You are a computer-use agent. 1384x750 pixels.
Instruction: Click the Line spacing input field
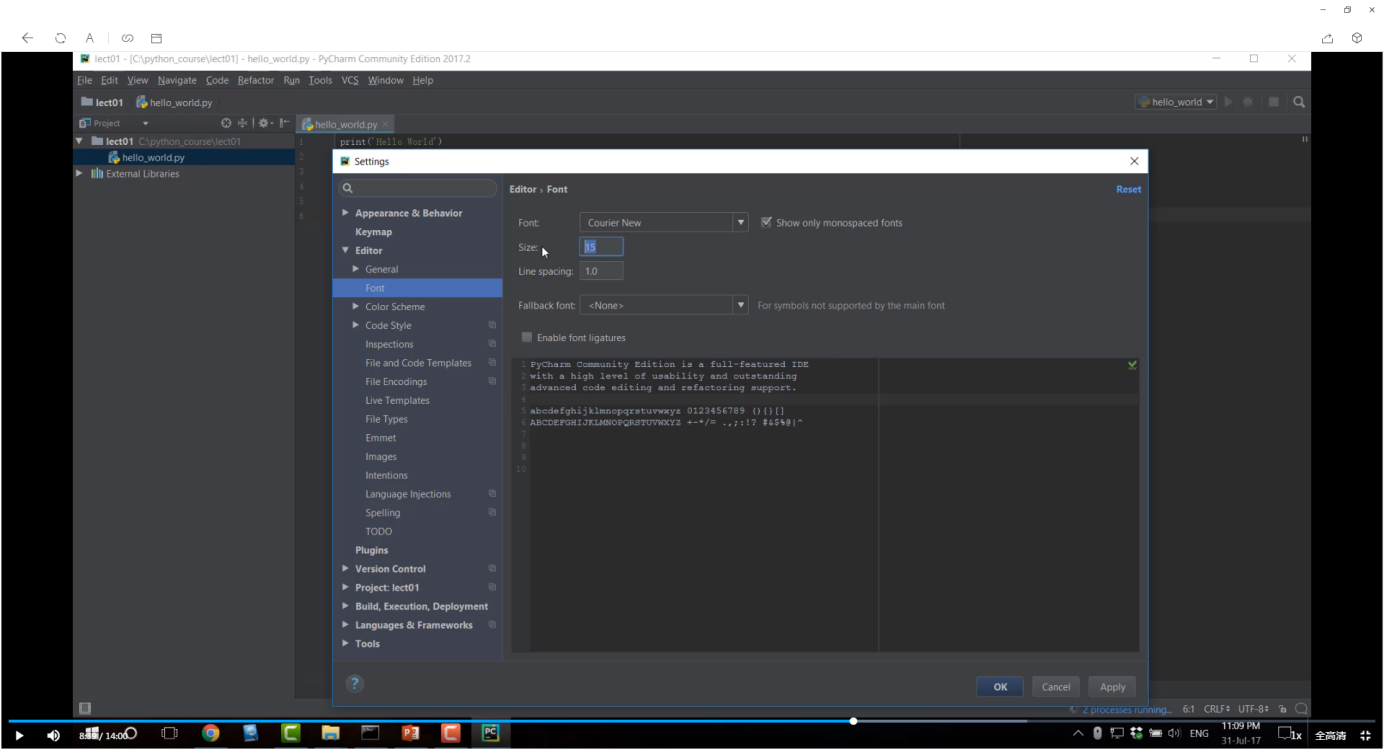tap(602, 271)
